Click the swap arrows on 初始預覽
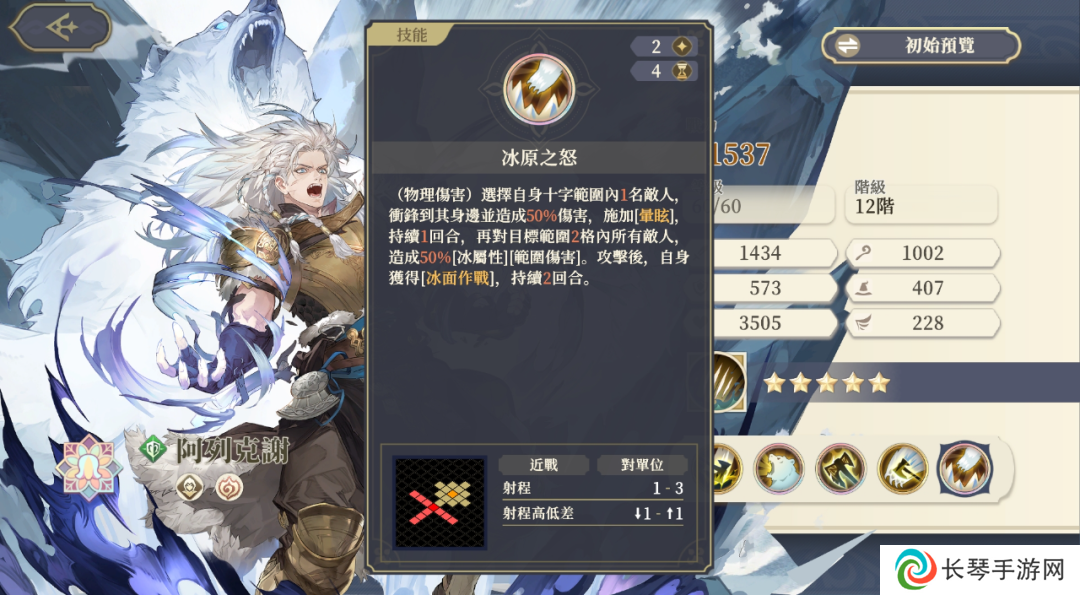Screen dimensions: 1080x595 pyautogui.click(x=848, y=46)
